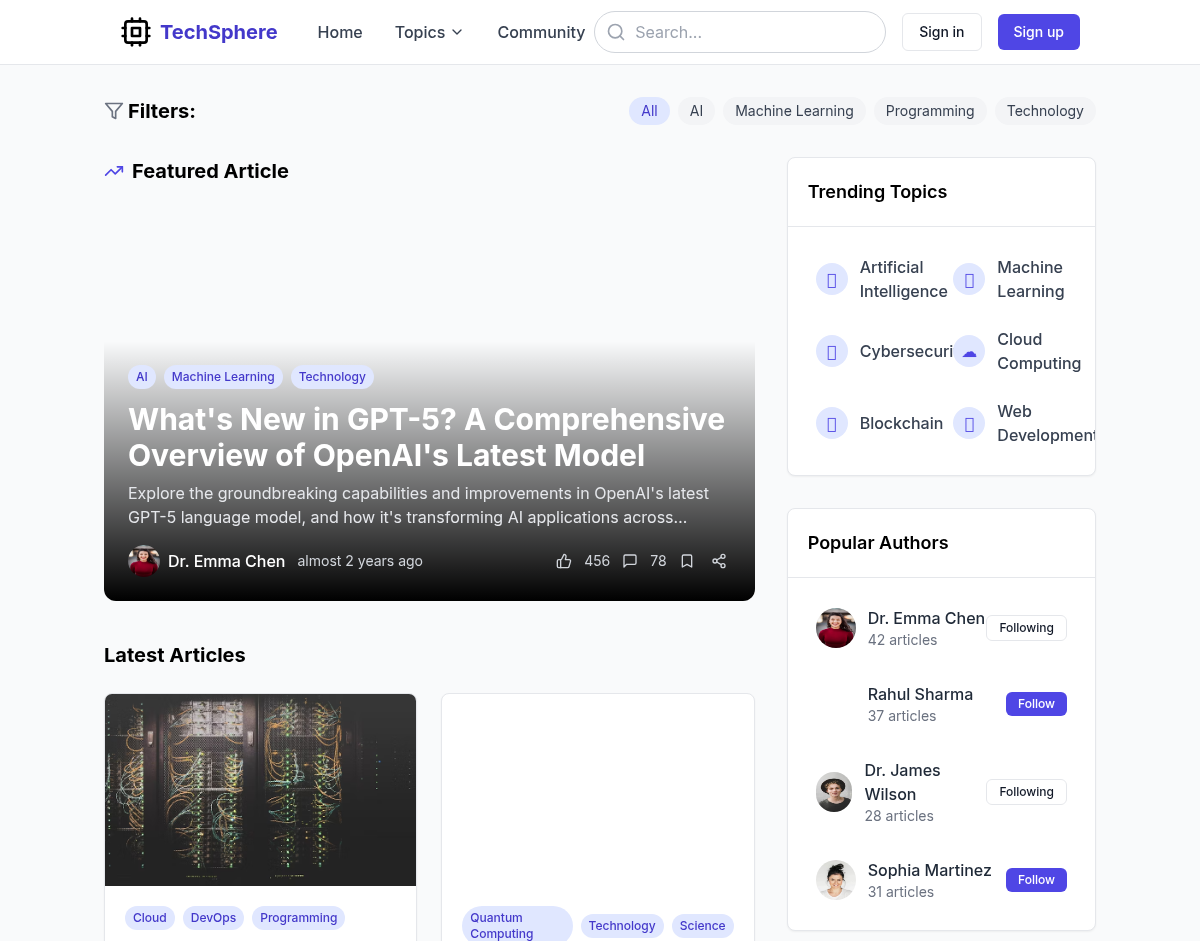Focus the Search input field
Image resolution: width=1200 pixels, height=941 pixels.
point(740,32)
